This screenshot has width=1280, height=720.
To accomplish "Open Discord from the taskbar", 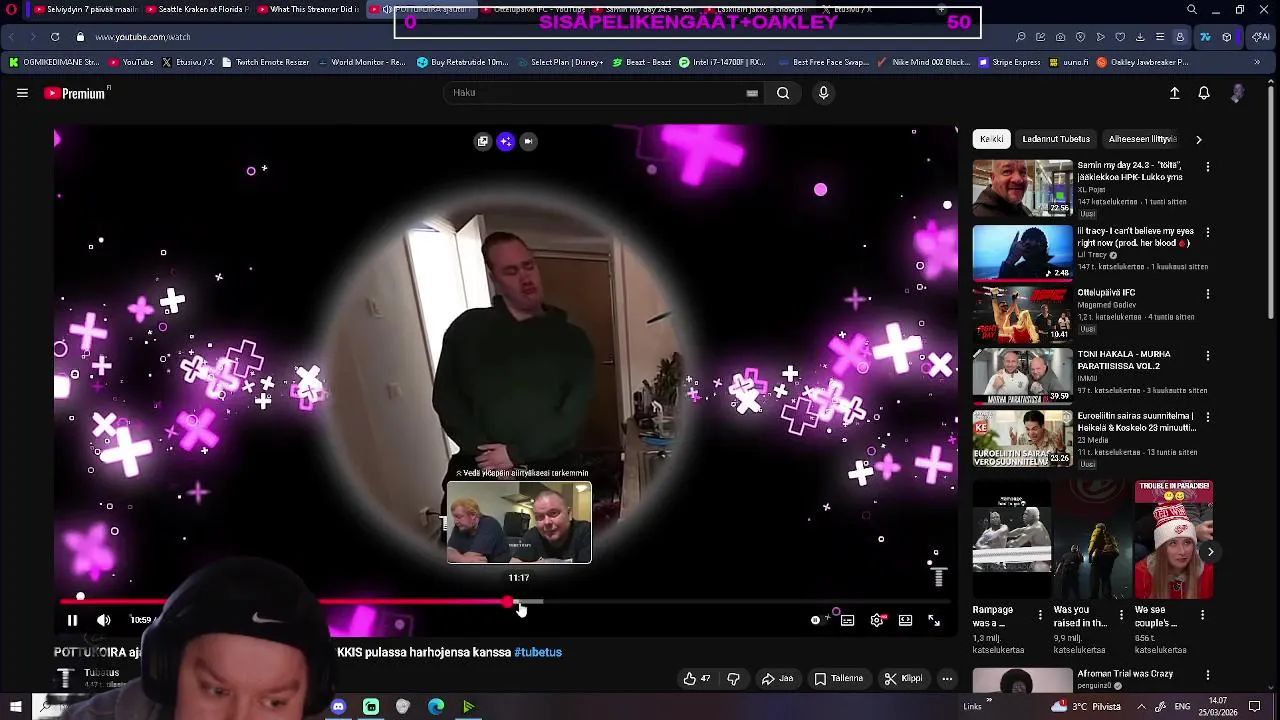I will 338,707.
